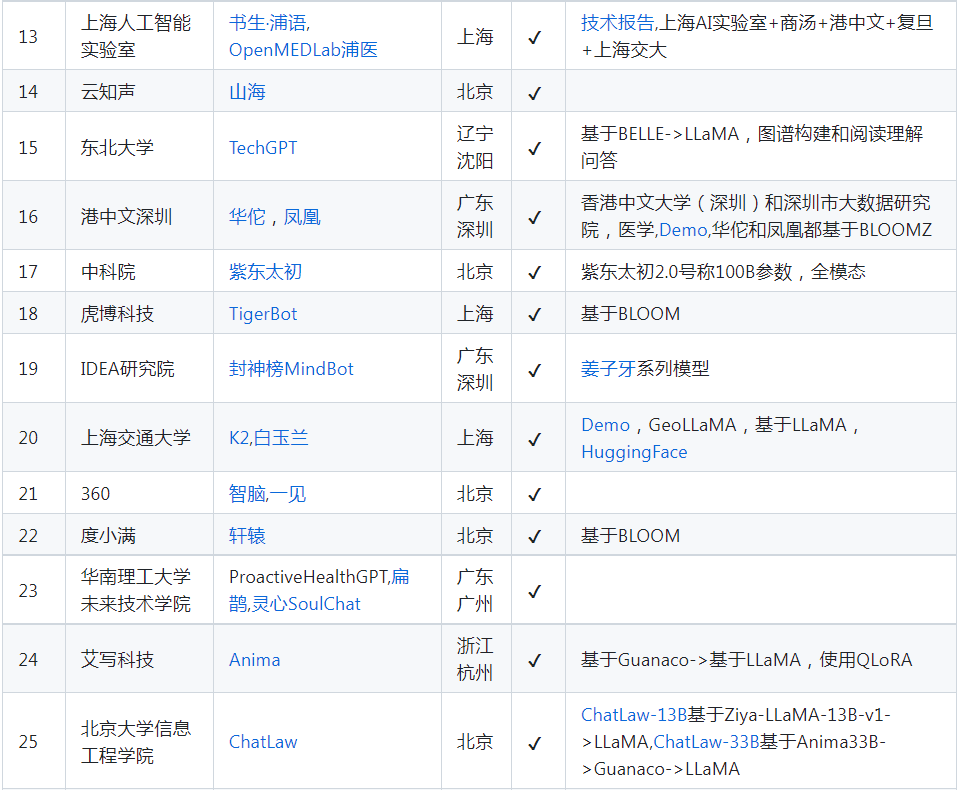Select the 艾写科技 cell
Screen dimensions: 959x790
coord(139,660)
